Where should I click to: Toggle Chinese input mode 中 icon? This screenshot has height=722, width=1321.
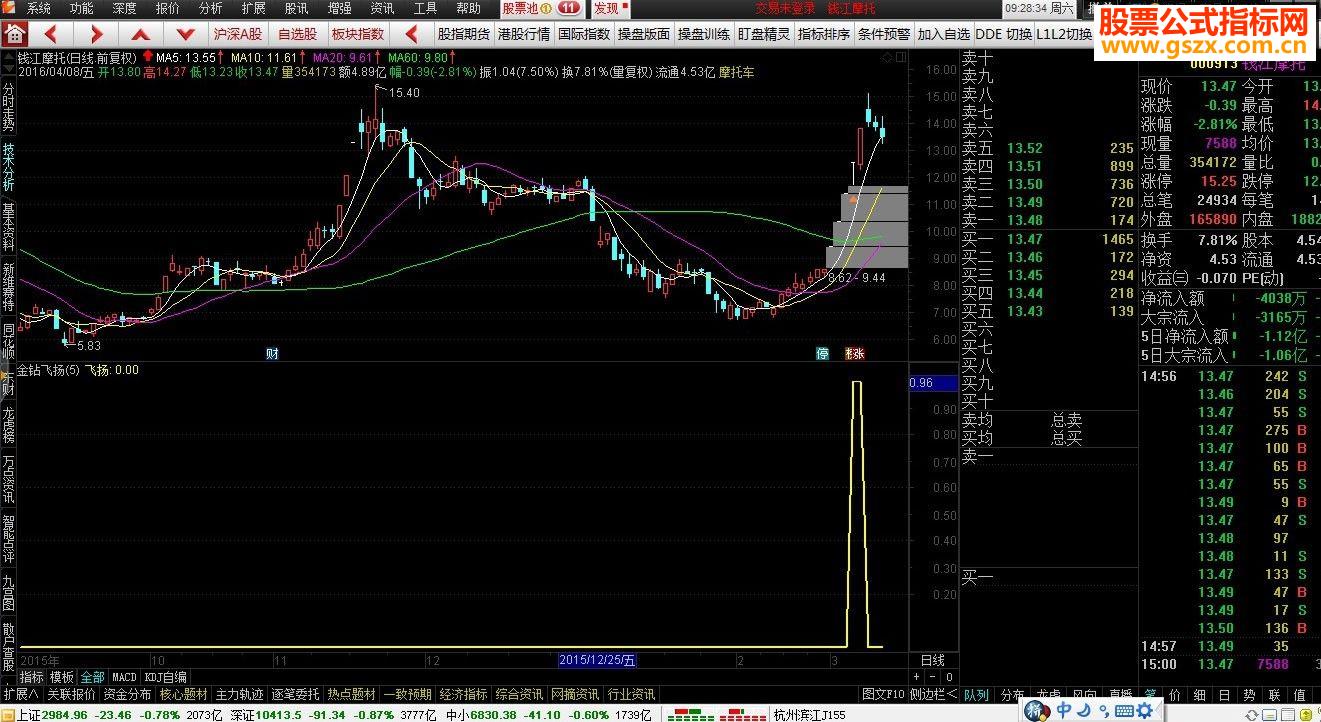coord(1064,710)
